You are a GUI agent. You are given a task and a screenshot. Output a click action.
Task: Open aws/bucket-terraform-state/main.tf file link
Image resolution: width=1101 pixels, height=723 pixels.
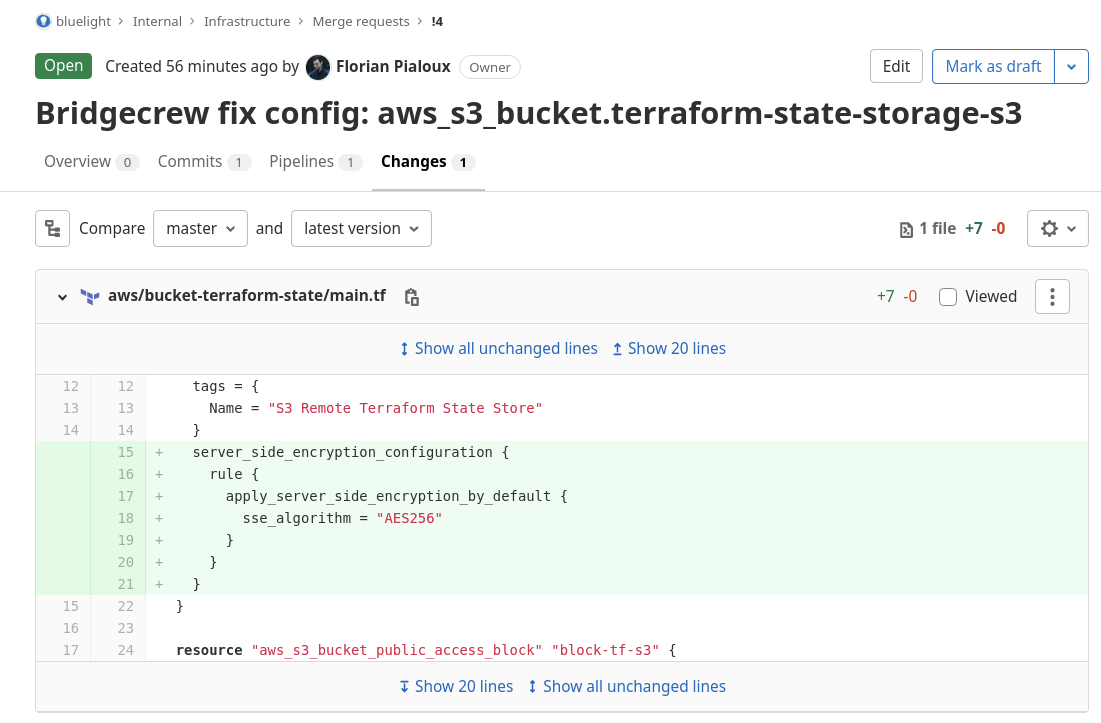coord(247,296)
